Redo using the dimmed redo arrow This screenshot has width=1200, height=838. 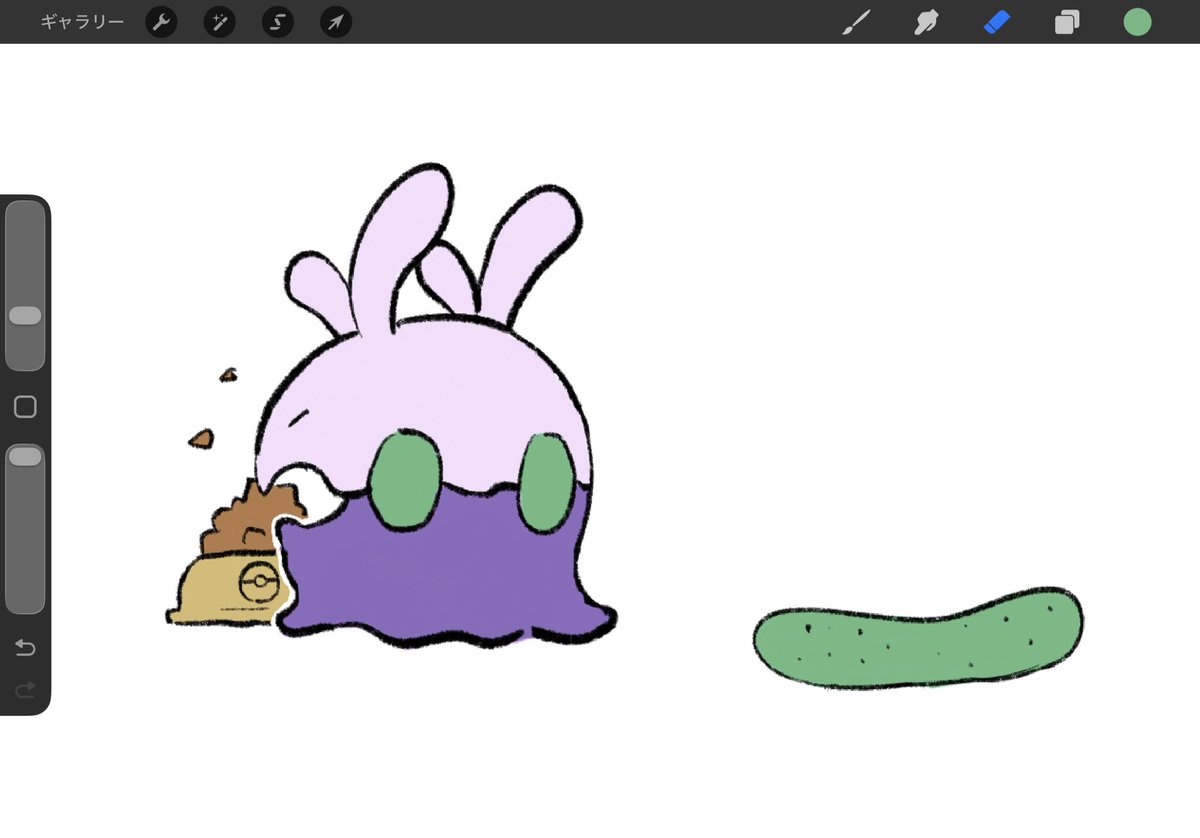25,689
